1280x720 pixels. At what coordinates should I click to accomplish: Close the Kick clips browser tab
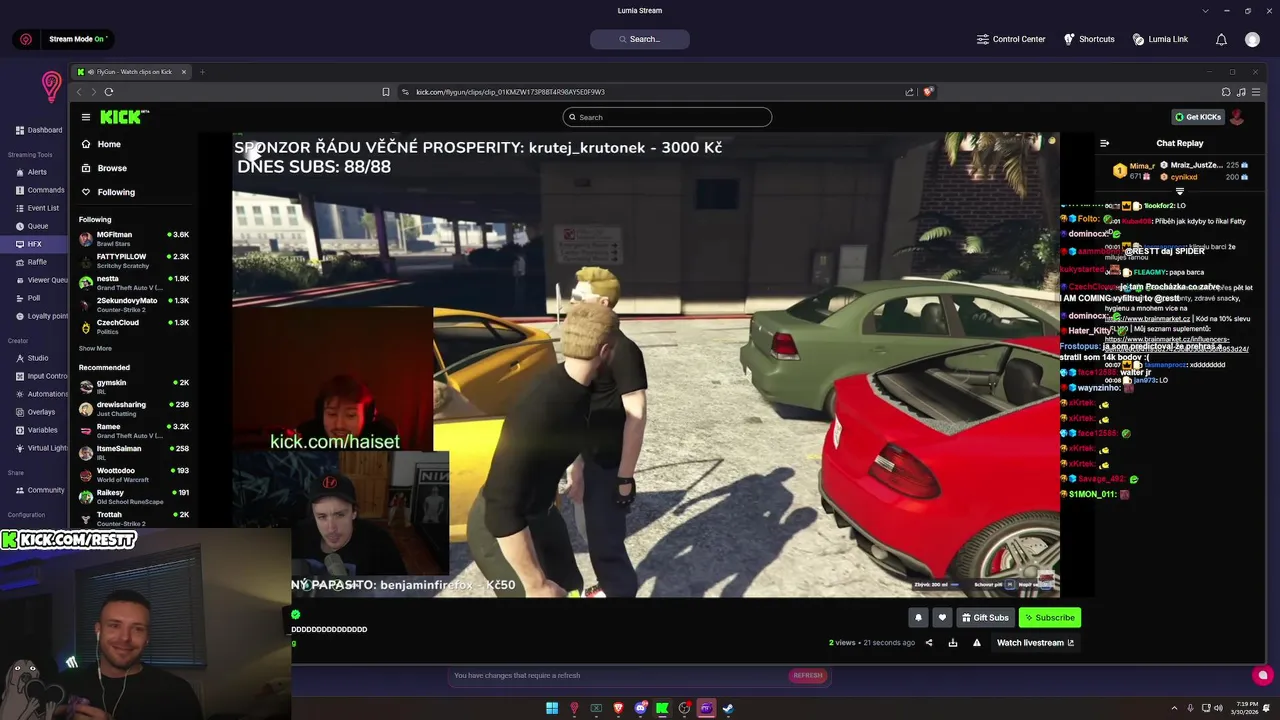coord(183,72)
